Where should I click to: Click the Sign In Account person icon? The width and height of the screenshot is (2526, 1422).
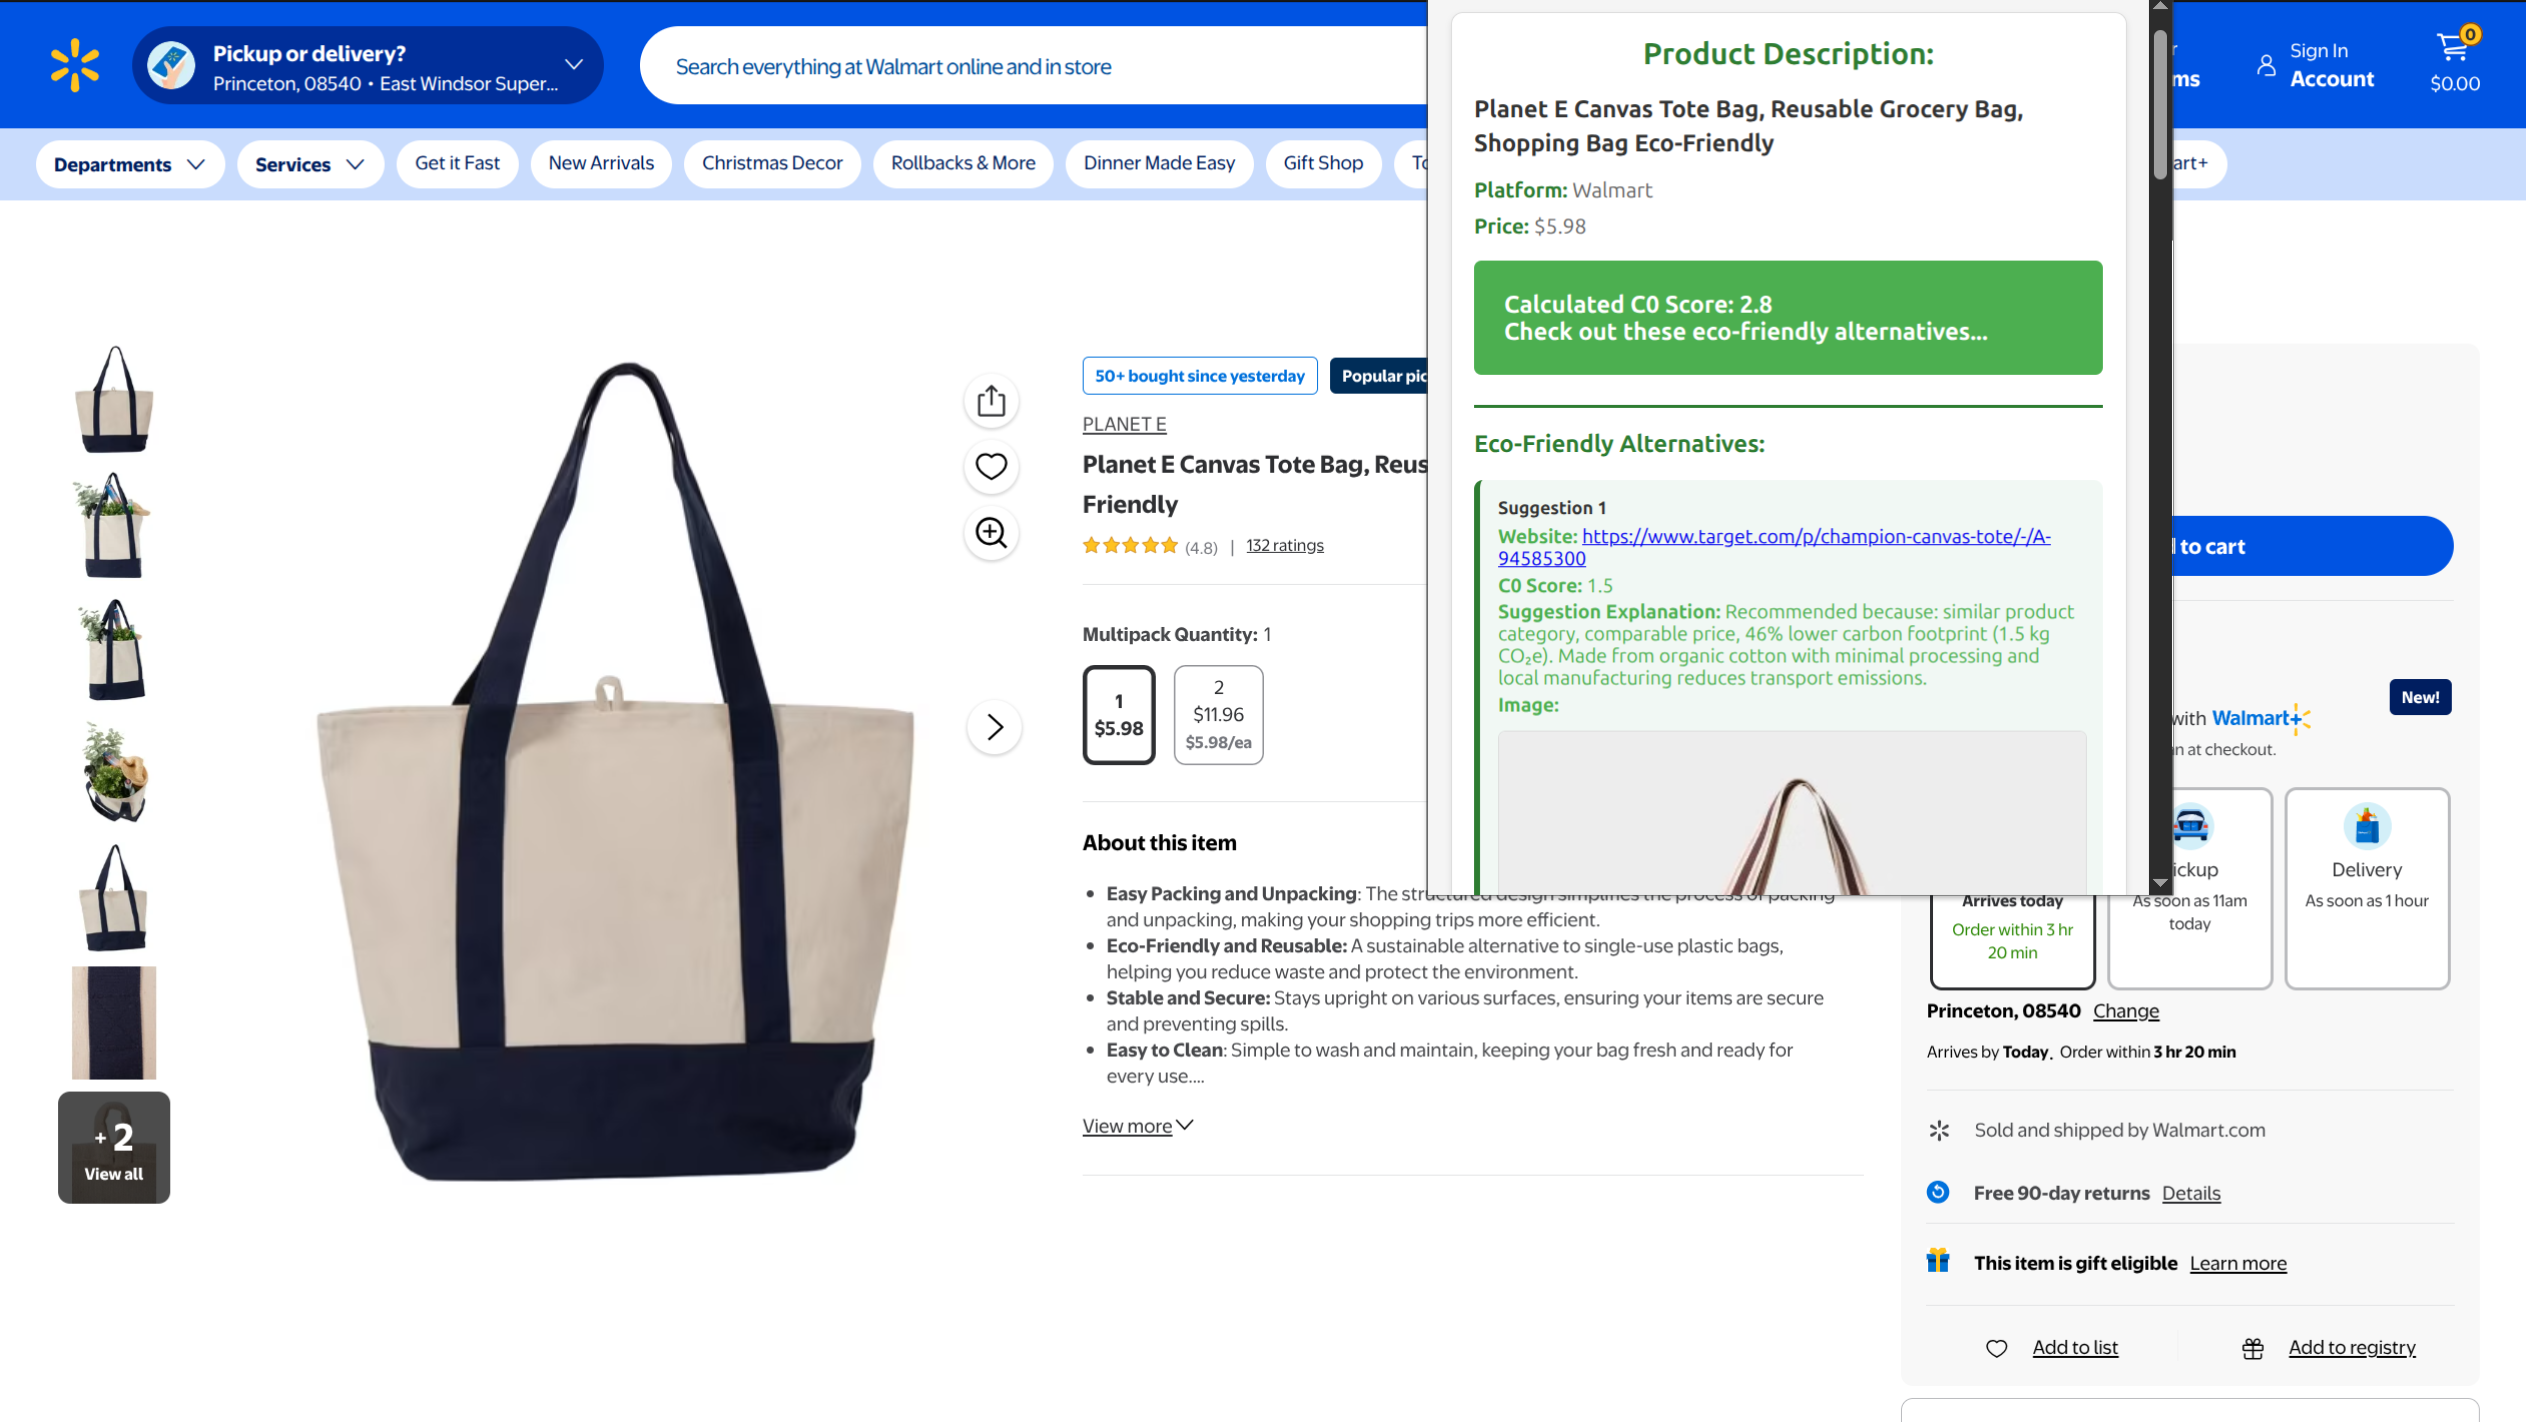click(2266, 66)
